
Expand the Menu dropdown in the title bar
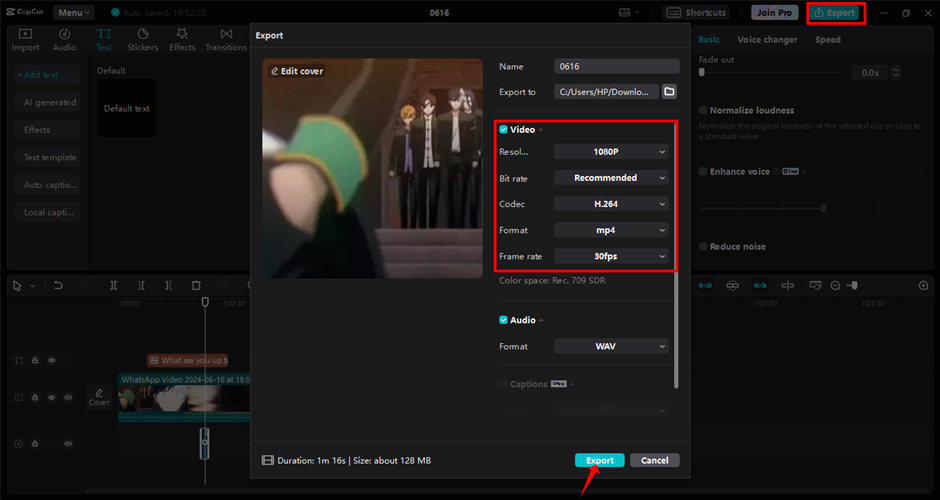[x=74, y=12]
